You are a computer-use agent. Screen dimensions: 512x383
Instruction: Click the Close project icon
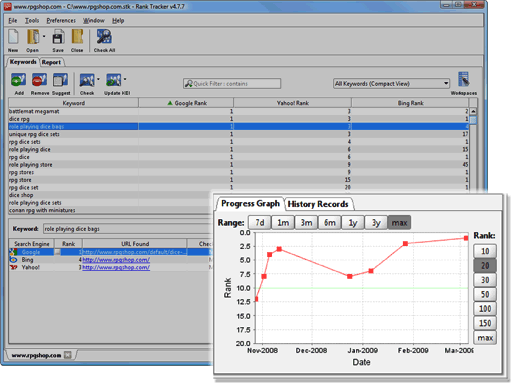point(77,37)
